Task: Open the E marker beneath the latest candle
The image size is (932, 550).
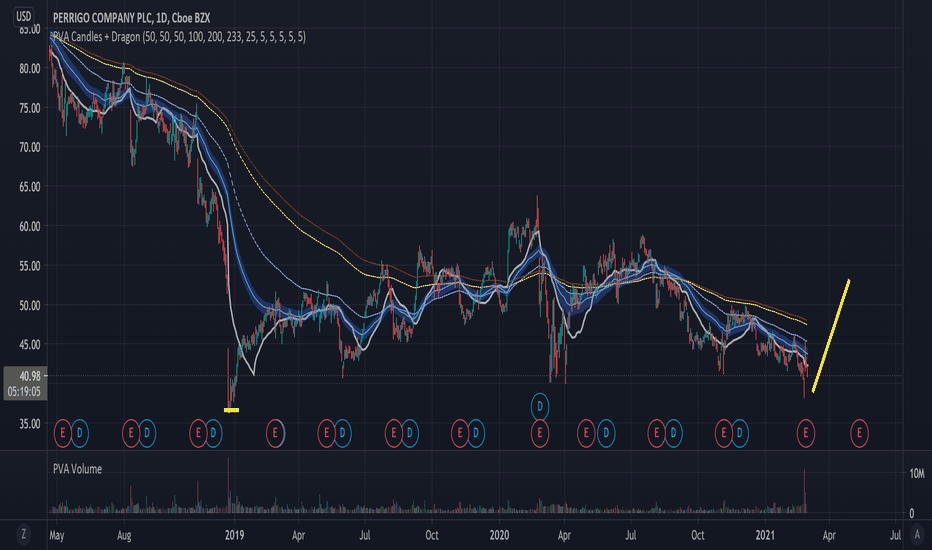Action: pyautogui.click(x=806, y=433)
